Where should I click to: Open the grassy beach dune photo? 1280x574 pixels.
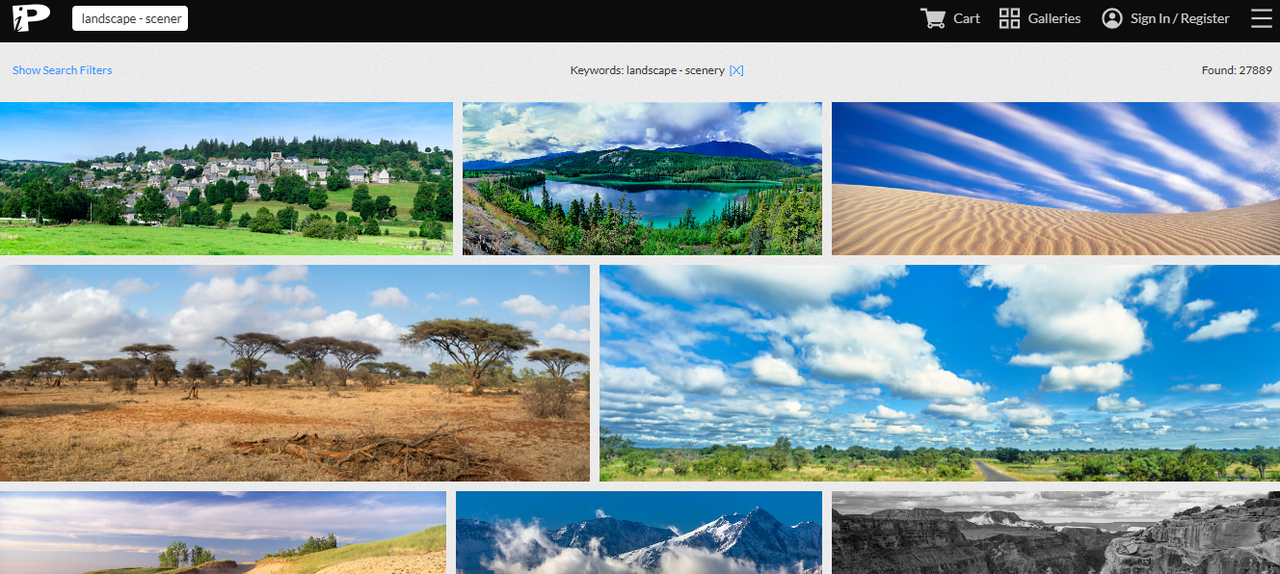tap(223, 532)
